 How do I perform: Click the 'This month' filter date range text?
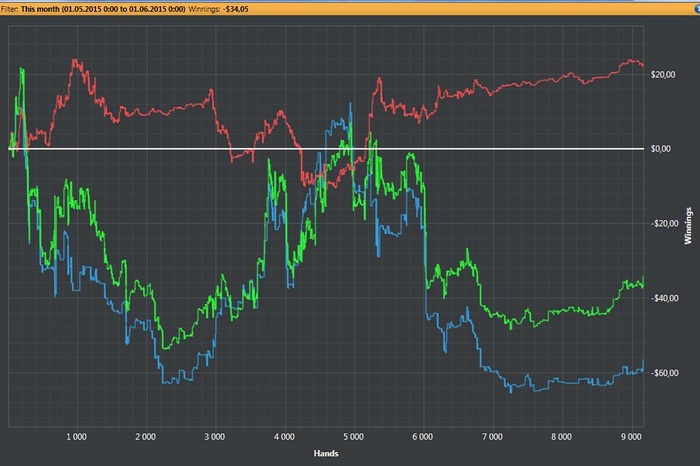click(103, 9)
